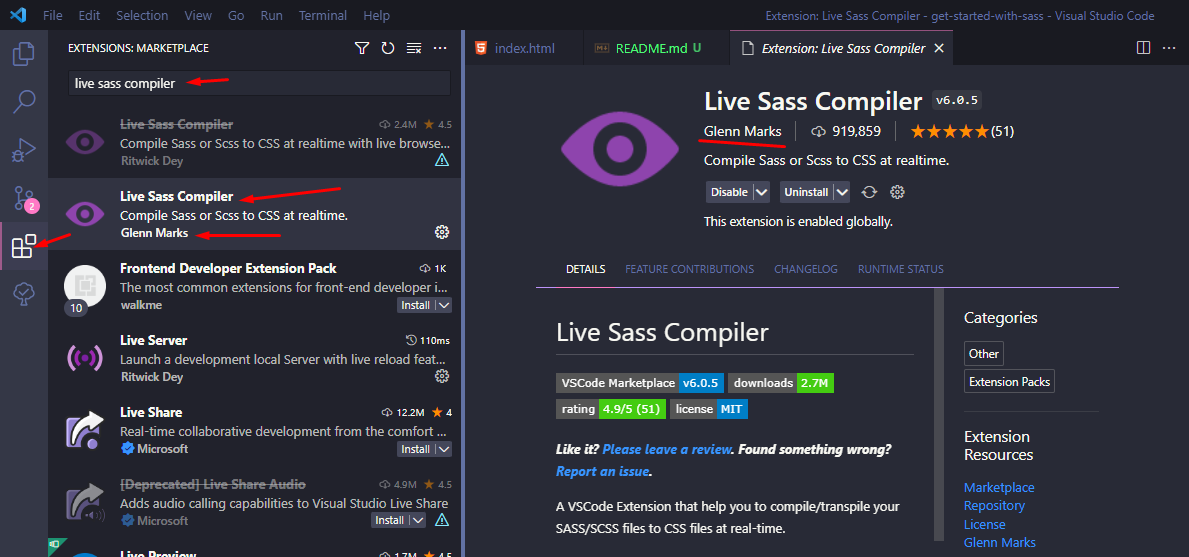Expand Install dropdown for Frontend Developer Extension Pack
1189x557 pixels.
[x=444, y=305]
